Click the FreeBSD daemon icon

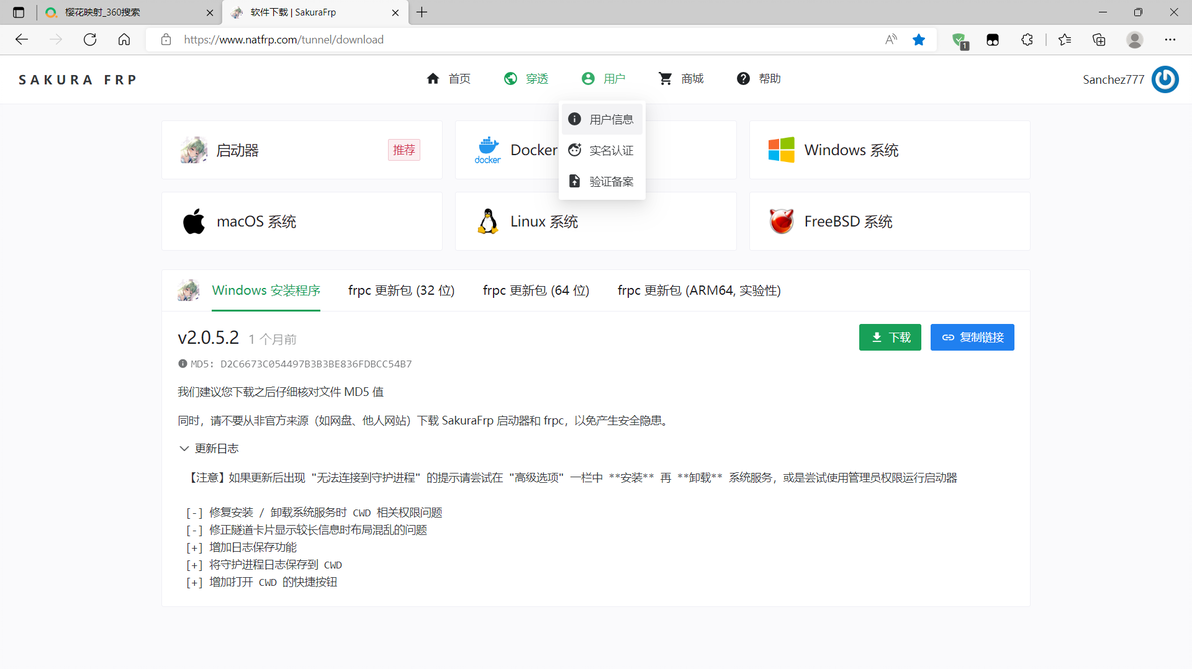click(x=781, y=221)
